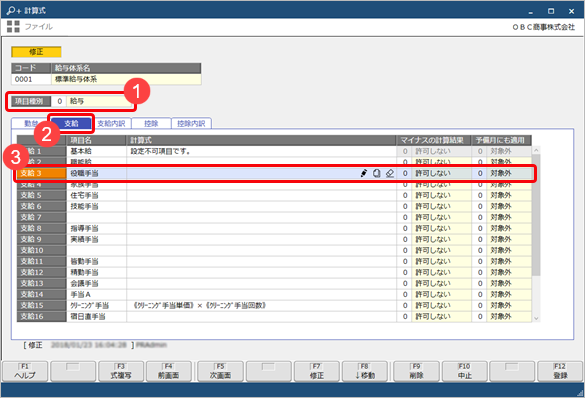The image size is (585, 398).
Task: Open the grid main menu icon
Action: click(13, 26)
